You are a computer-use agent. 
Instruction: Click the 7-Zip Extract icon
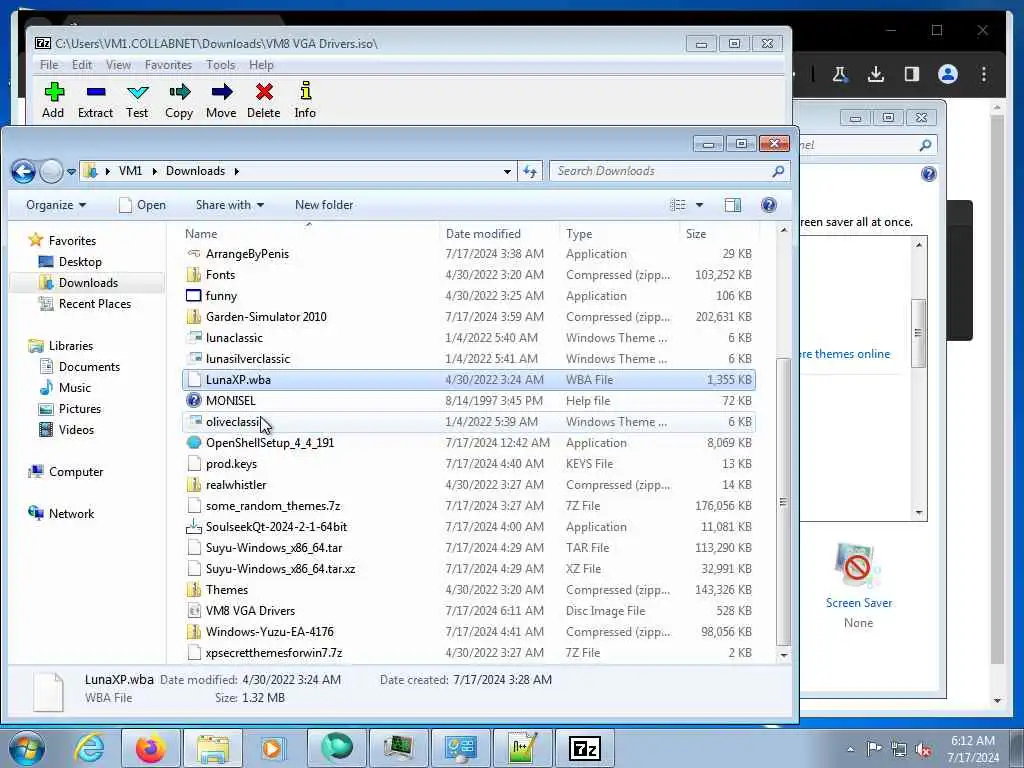click(x=95, y=92)
